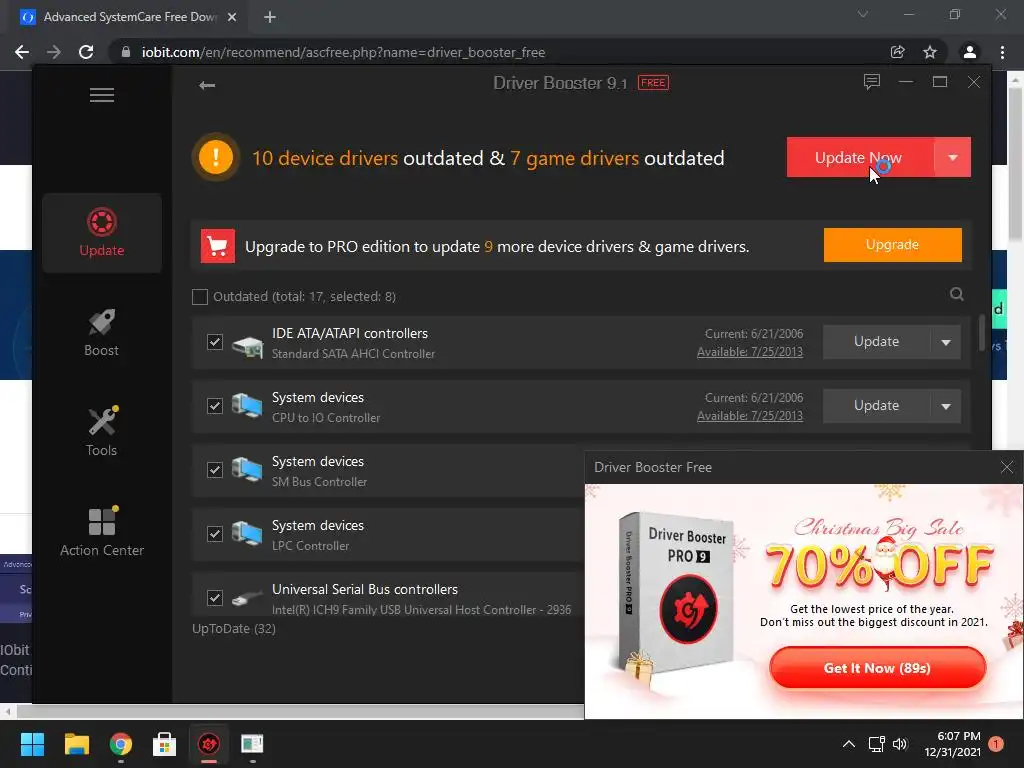This screenshot has height=768, width=1024.
Task: Click the browser horizontal scrollbar
Action: coord(300,711)
